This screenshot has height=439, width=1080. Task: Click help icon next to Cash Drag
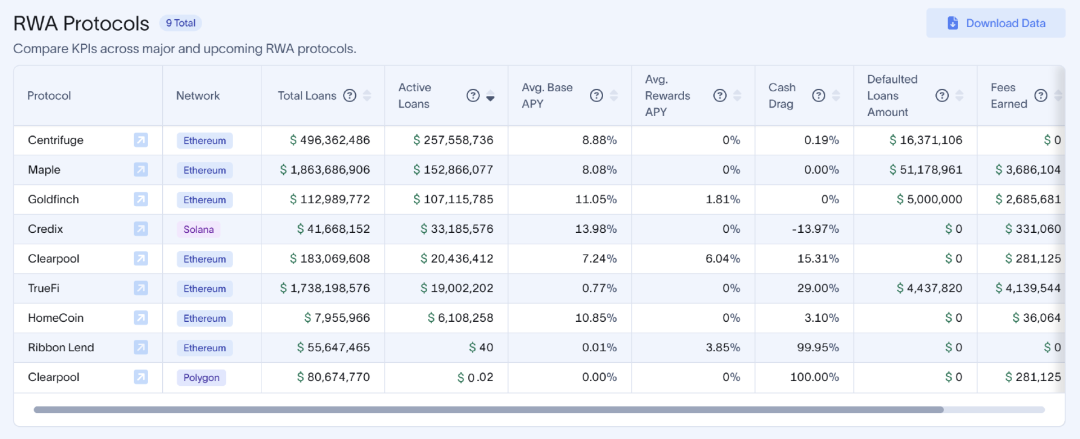(x=818, y=96)
